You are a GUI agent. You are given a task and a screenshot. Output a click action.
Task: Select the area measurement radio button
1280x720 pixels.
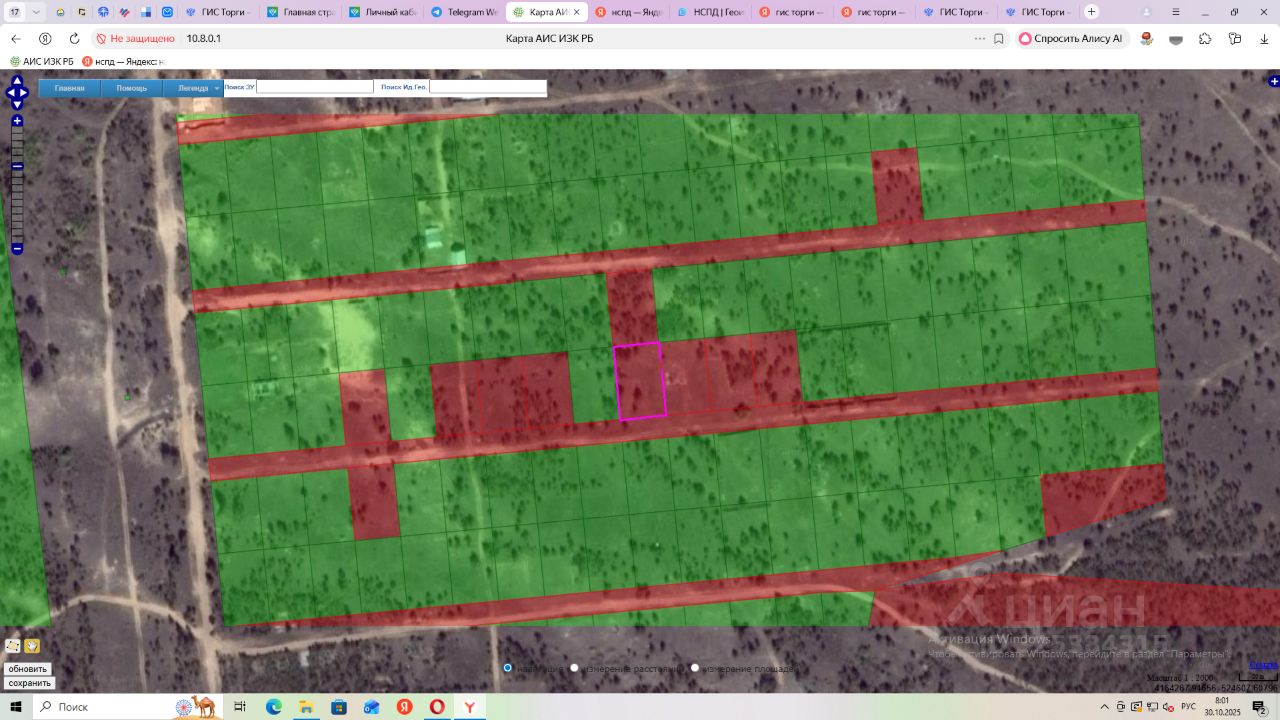point(695,668)
